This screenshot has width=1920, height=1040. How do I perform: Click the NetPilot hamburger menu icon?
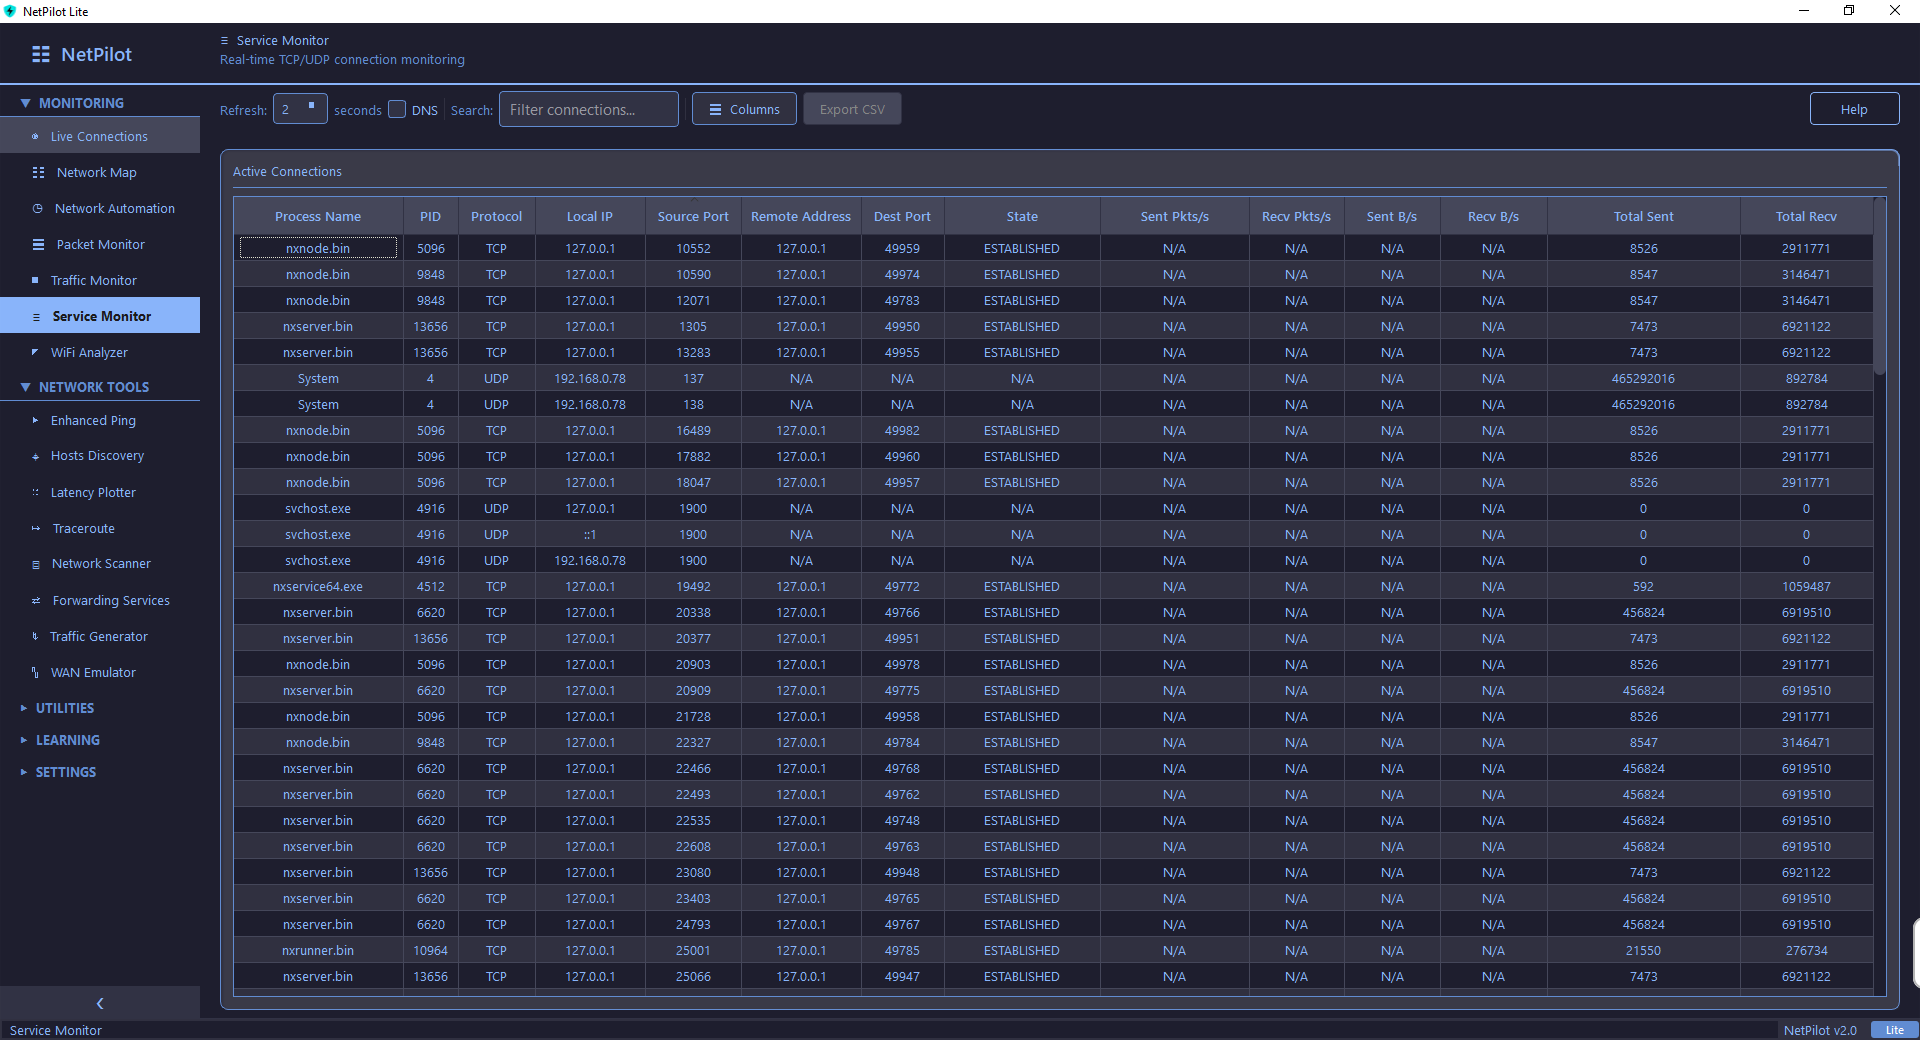(x=41, y=54)
